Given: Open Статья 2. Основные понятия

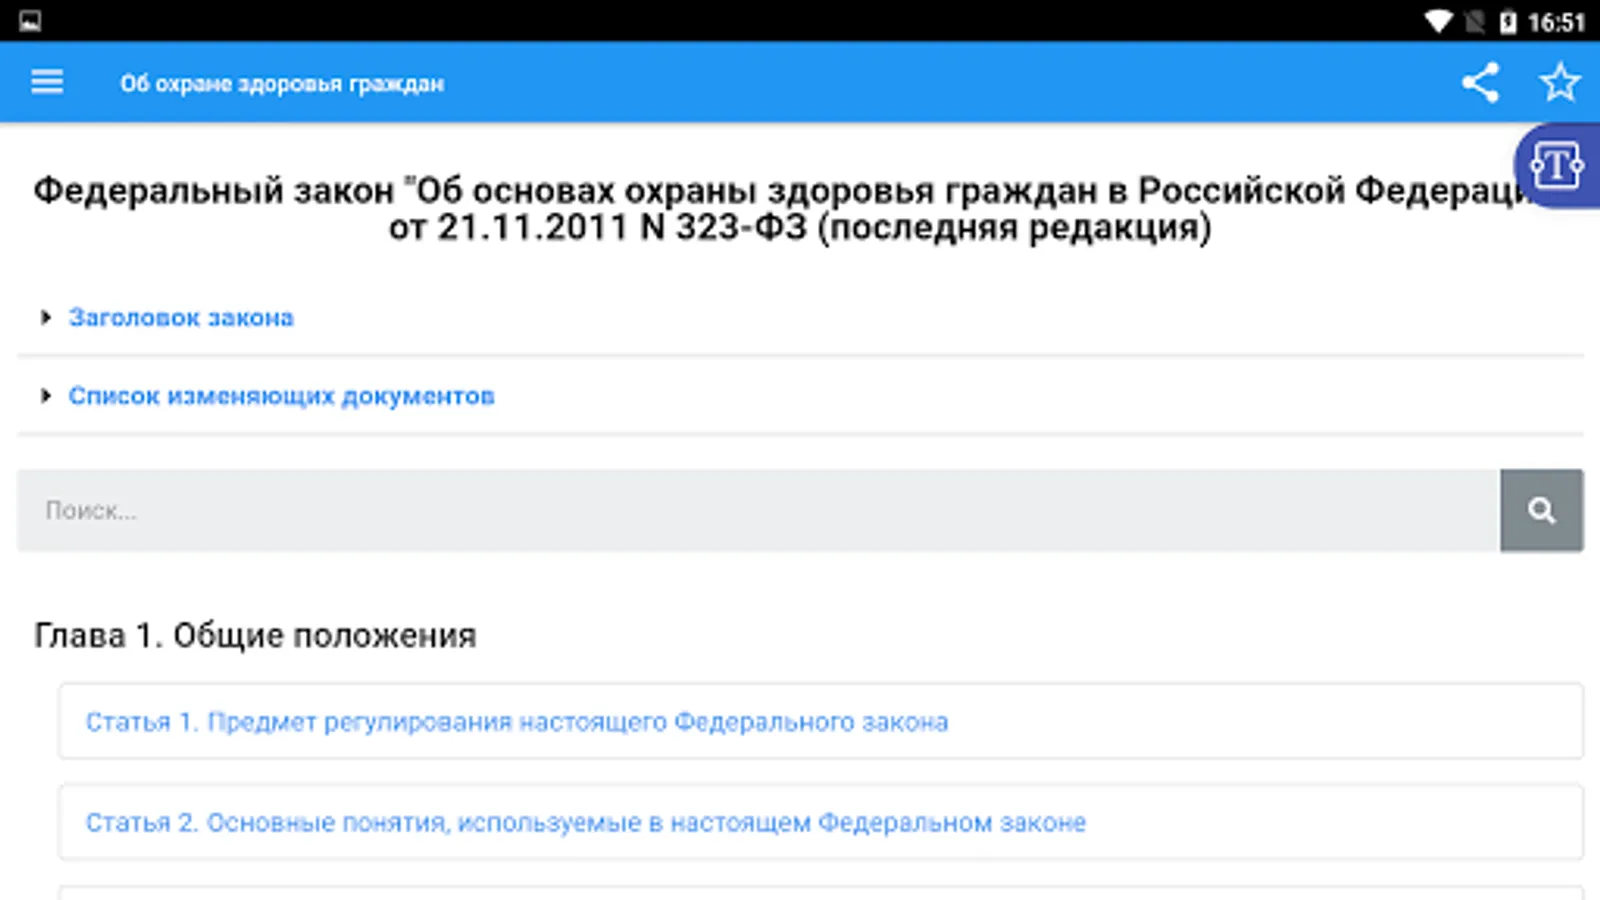Looking at the screenshot, I should [x=820, y=822].
